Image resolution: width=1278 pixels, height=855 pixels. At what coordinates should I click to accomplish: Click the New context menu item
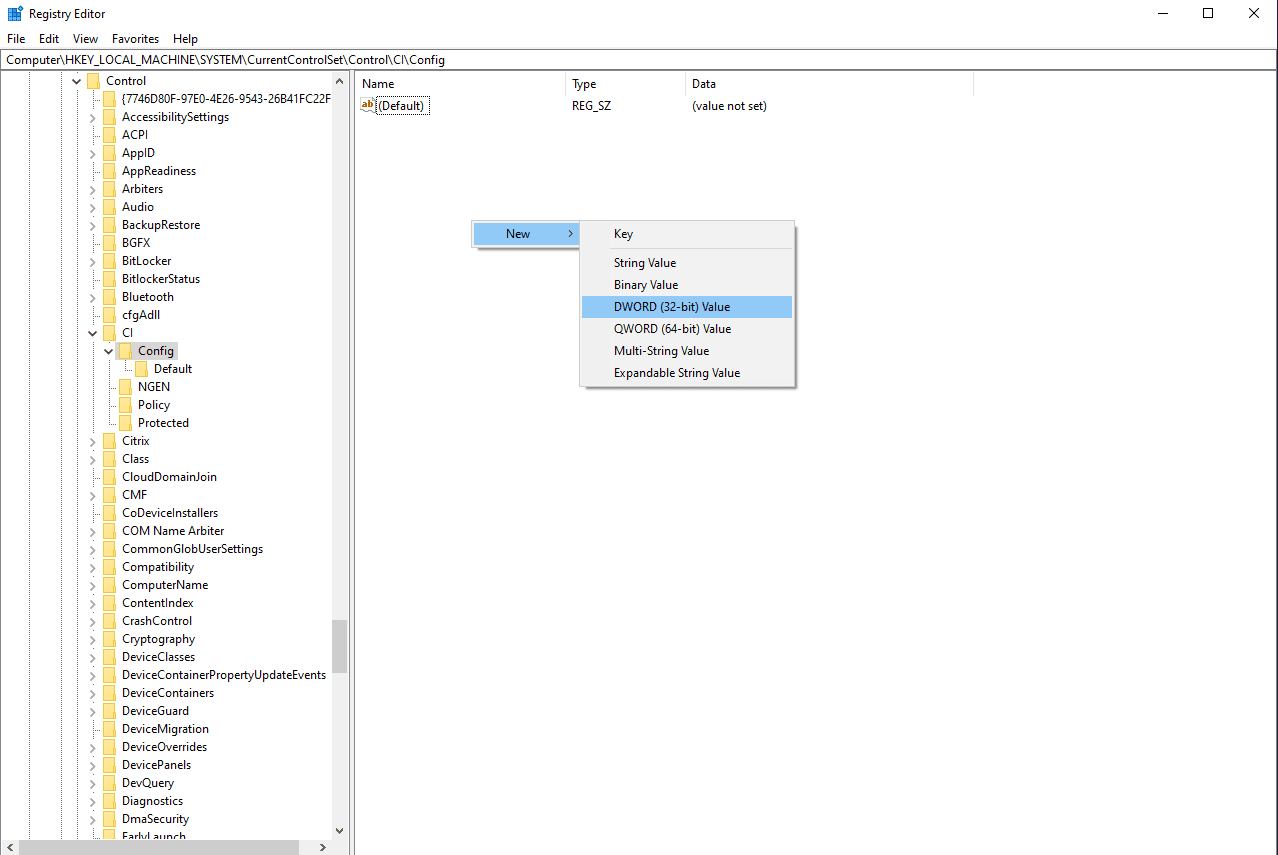[527, 234]
